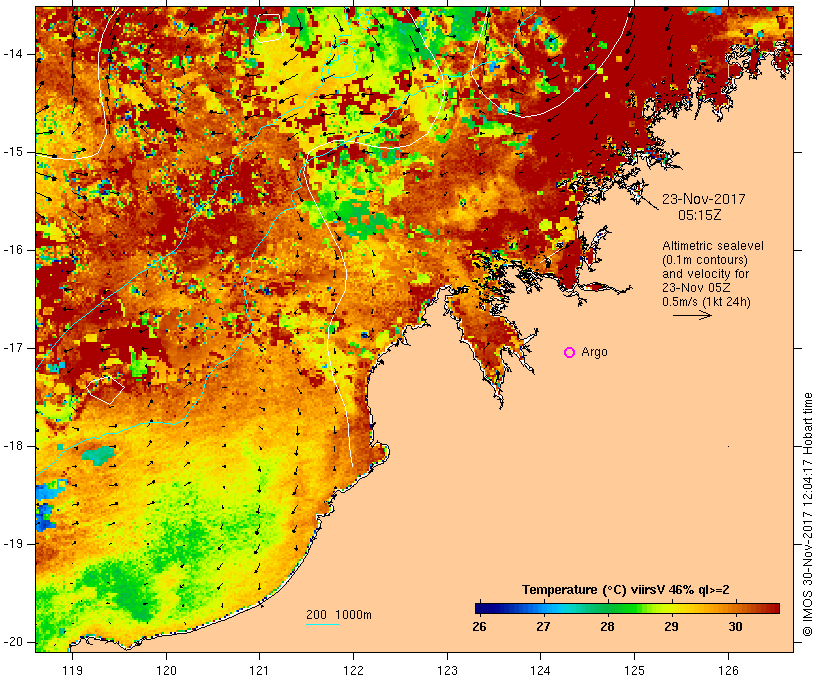Click the '23-Nov 05Z' legend line
The width and height of the screenshot is (820, 680).
click(x=696, y=288)
